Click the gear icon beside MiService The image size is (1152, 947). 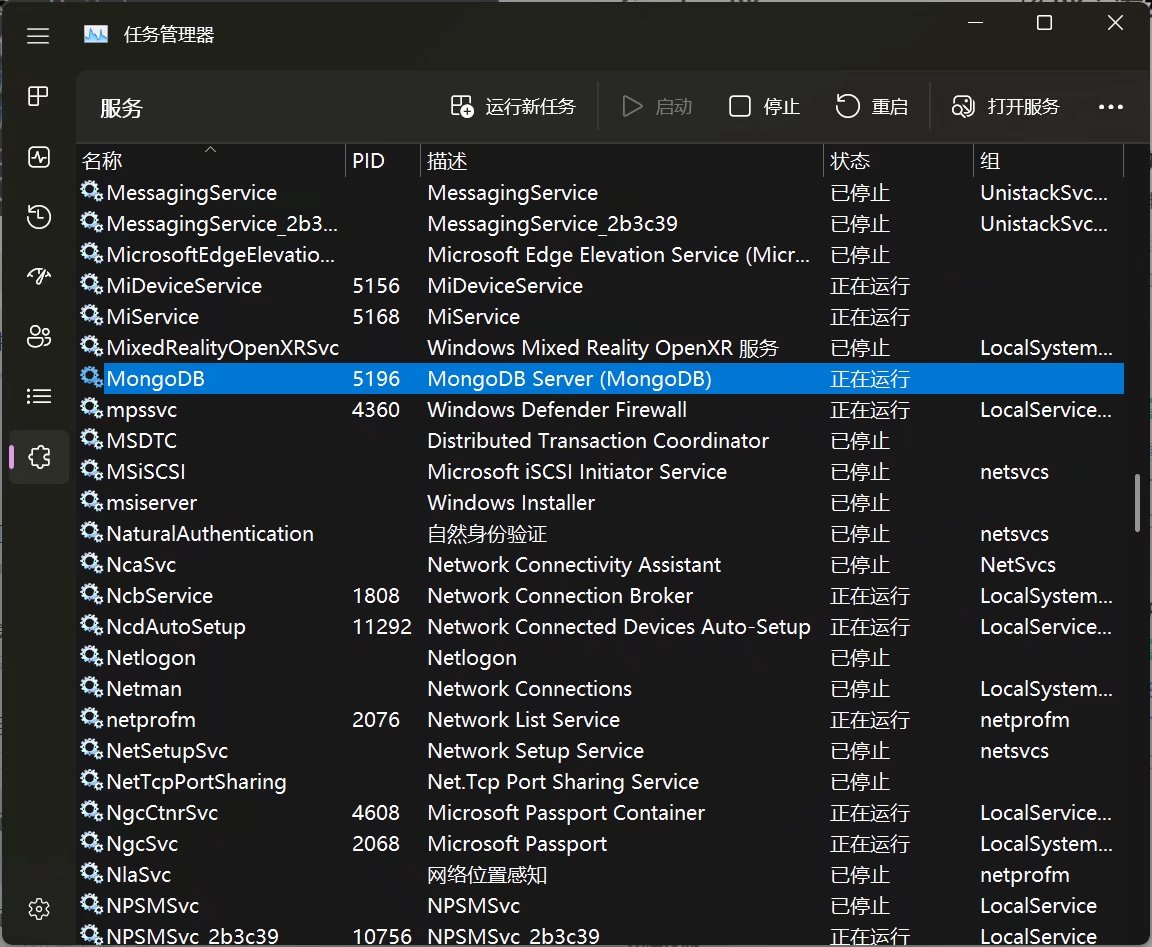91,316
